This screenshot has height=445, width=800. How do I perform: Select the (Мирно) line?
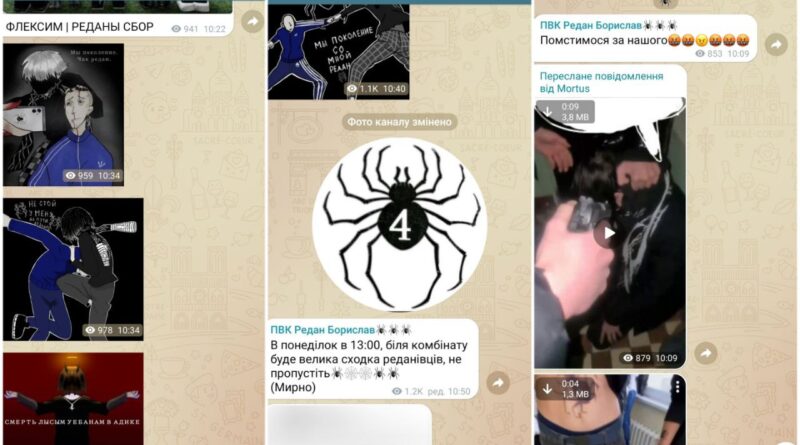pos(293,388)
